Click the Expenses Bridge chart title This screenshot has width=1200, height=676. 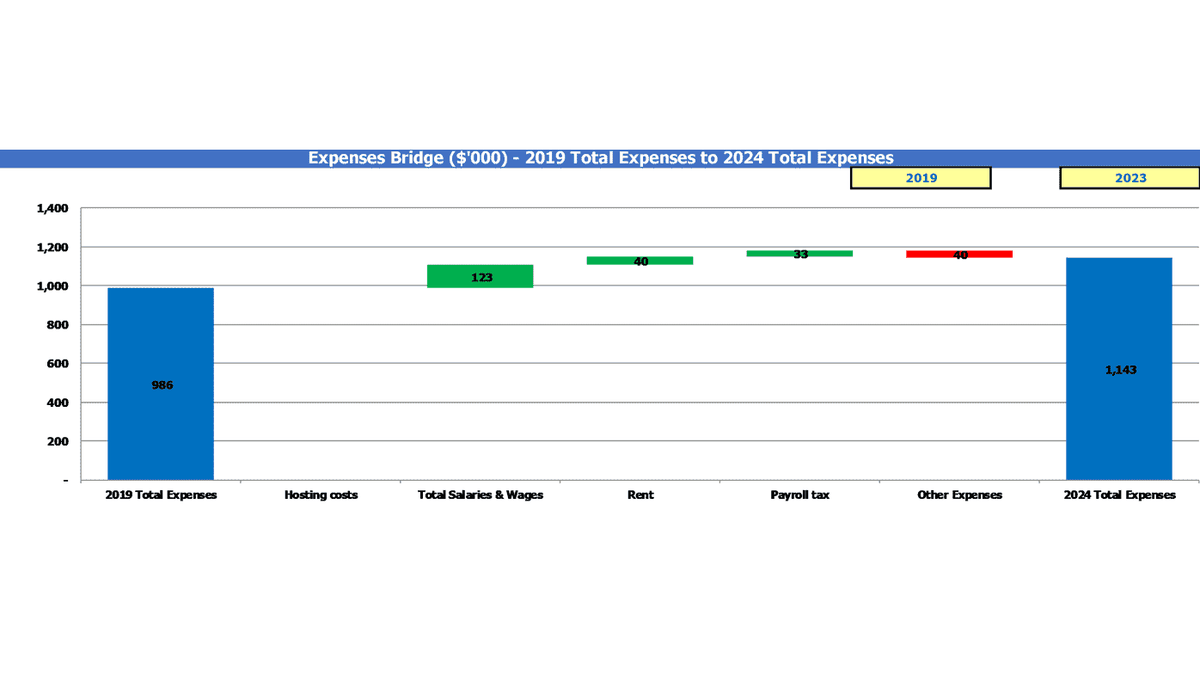600,157
